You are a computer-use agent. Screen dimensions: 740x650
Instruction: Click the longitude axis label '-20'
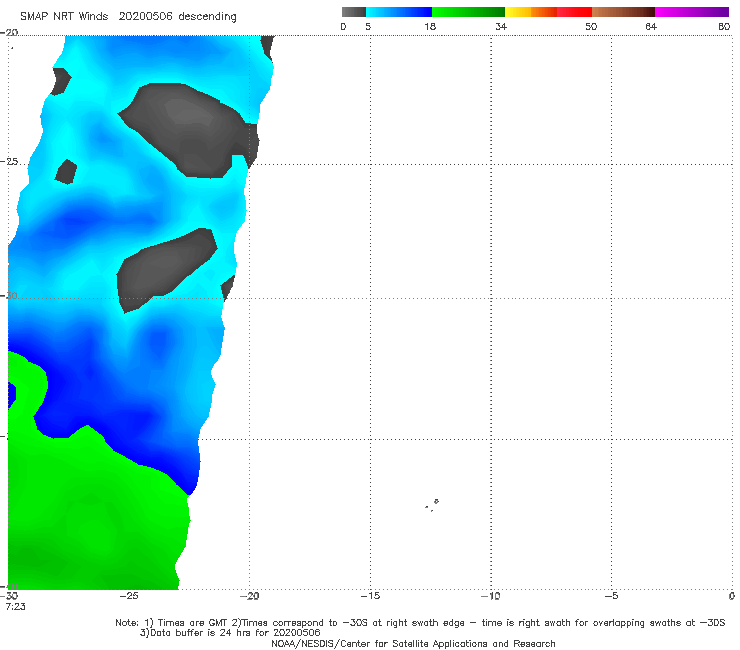(250, 596)
